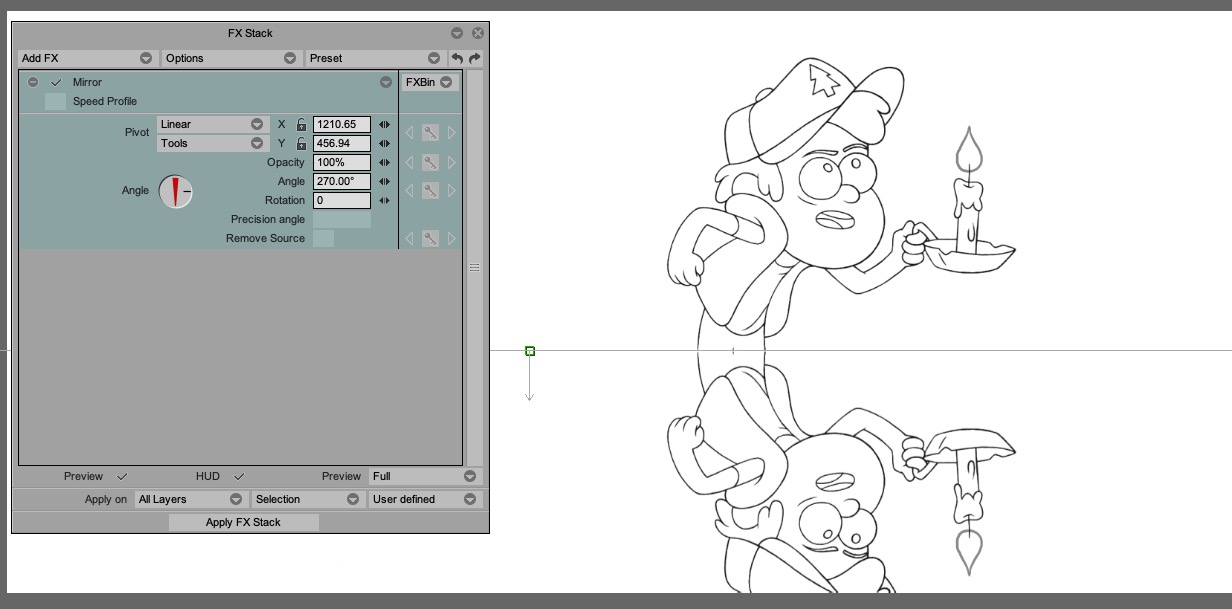Collapse the Mirror effect with minus icon
The height and width of the screenshot is (609, 1232).
tap(33, 82)
